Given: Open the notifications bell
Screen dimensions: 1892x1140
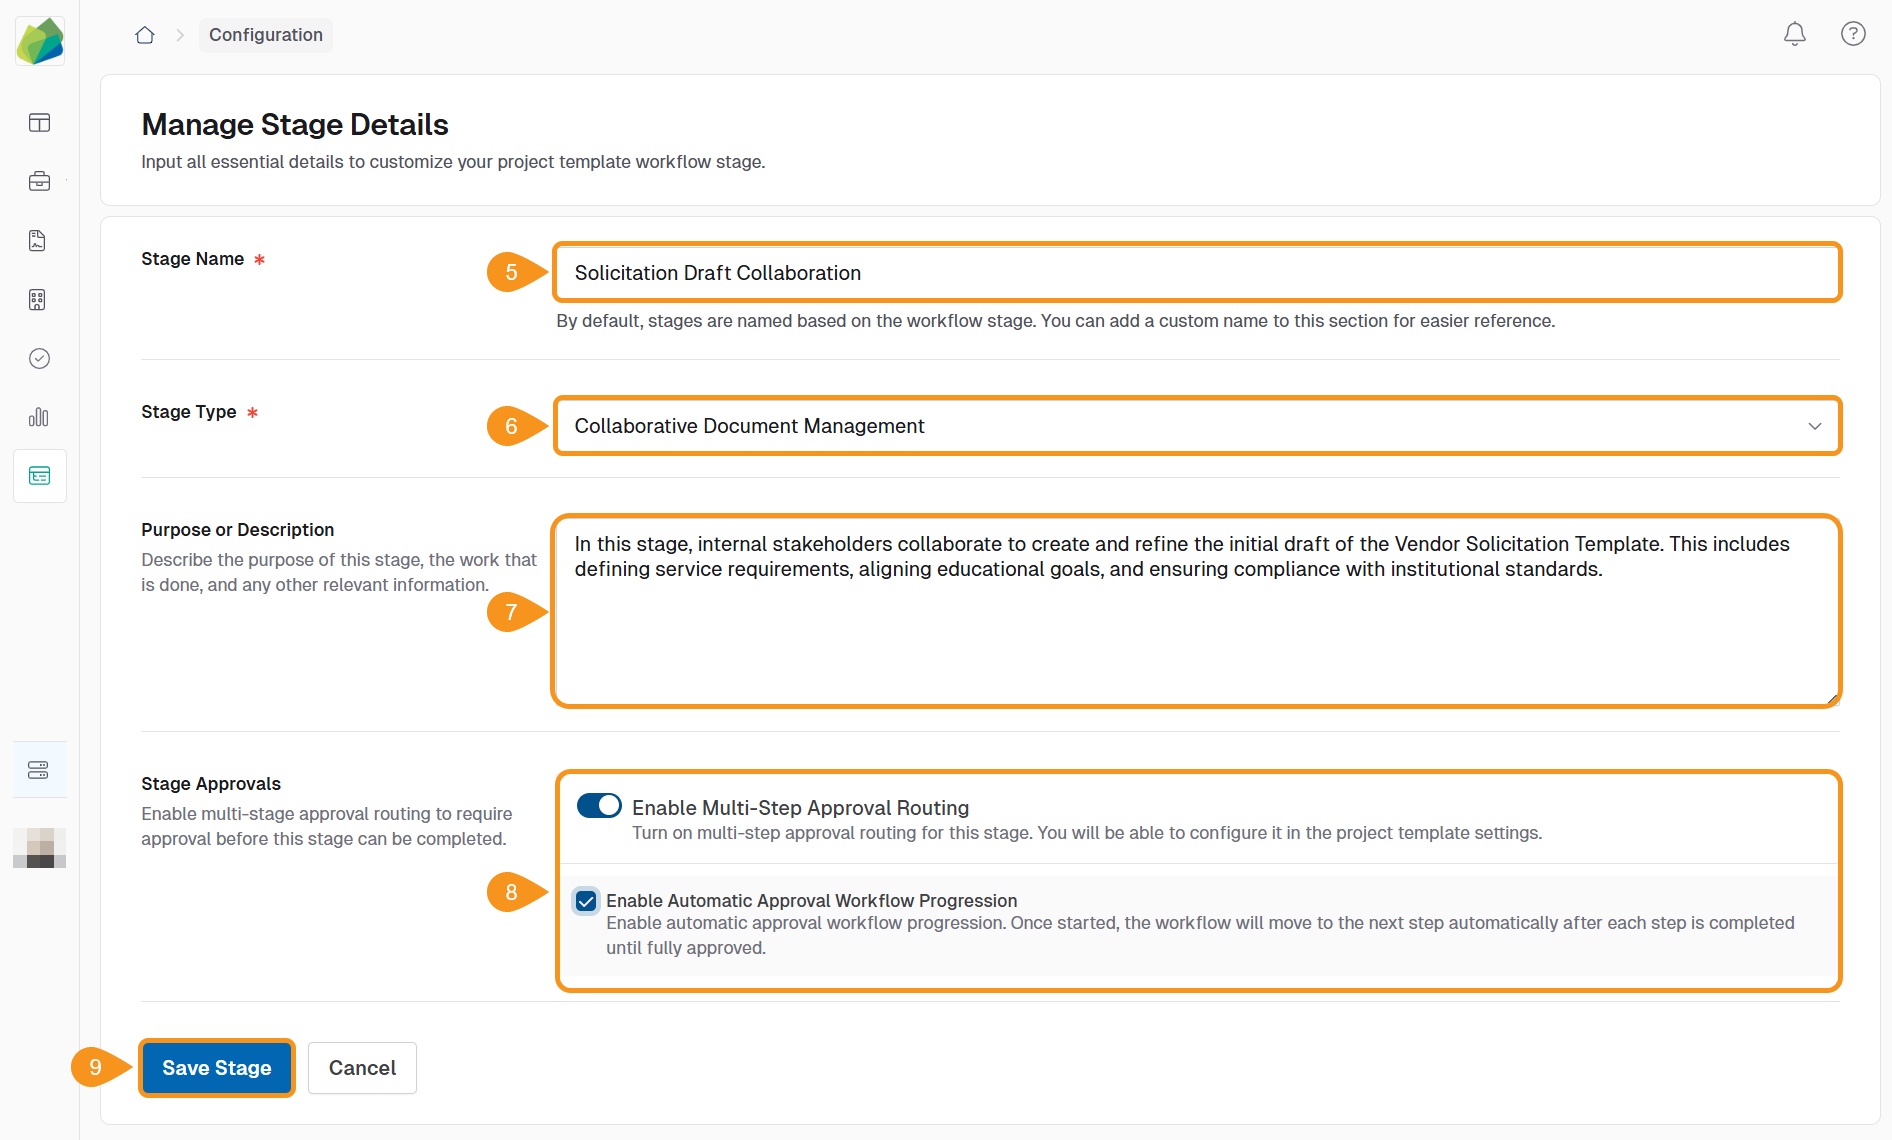Looking at the screenshot, I should pyautogui.click(x=1794, y=34).
